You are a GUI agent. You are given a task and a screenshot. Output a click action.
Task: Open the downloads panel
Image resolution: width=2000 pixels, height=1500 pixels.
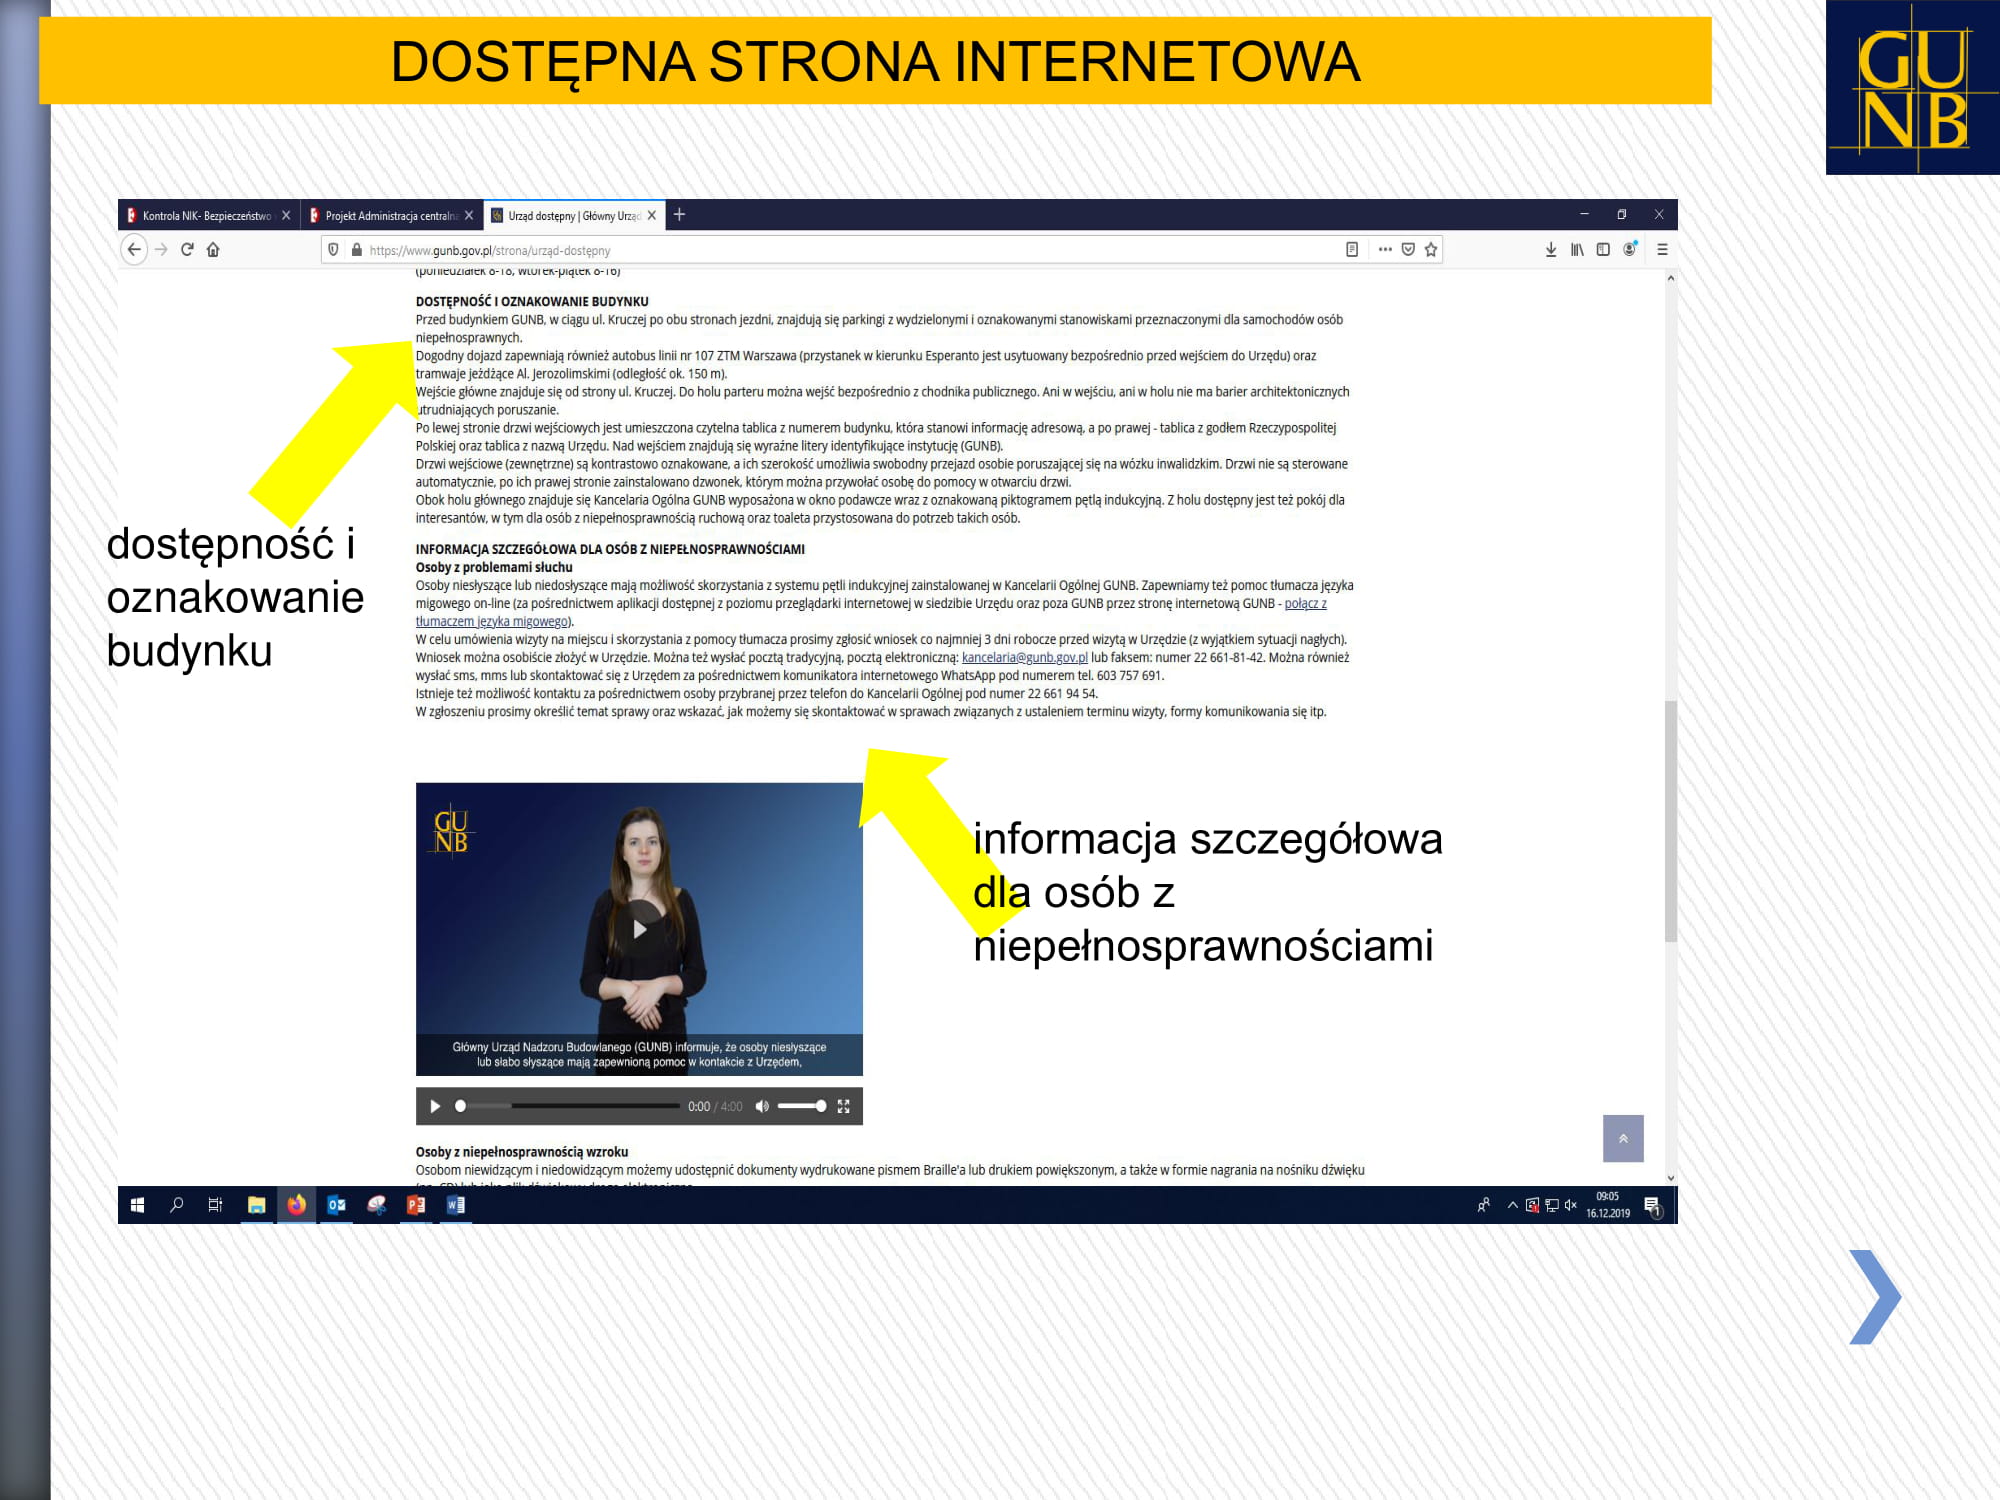(x=1551, y=250)
